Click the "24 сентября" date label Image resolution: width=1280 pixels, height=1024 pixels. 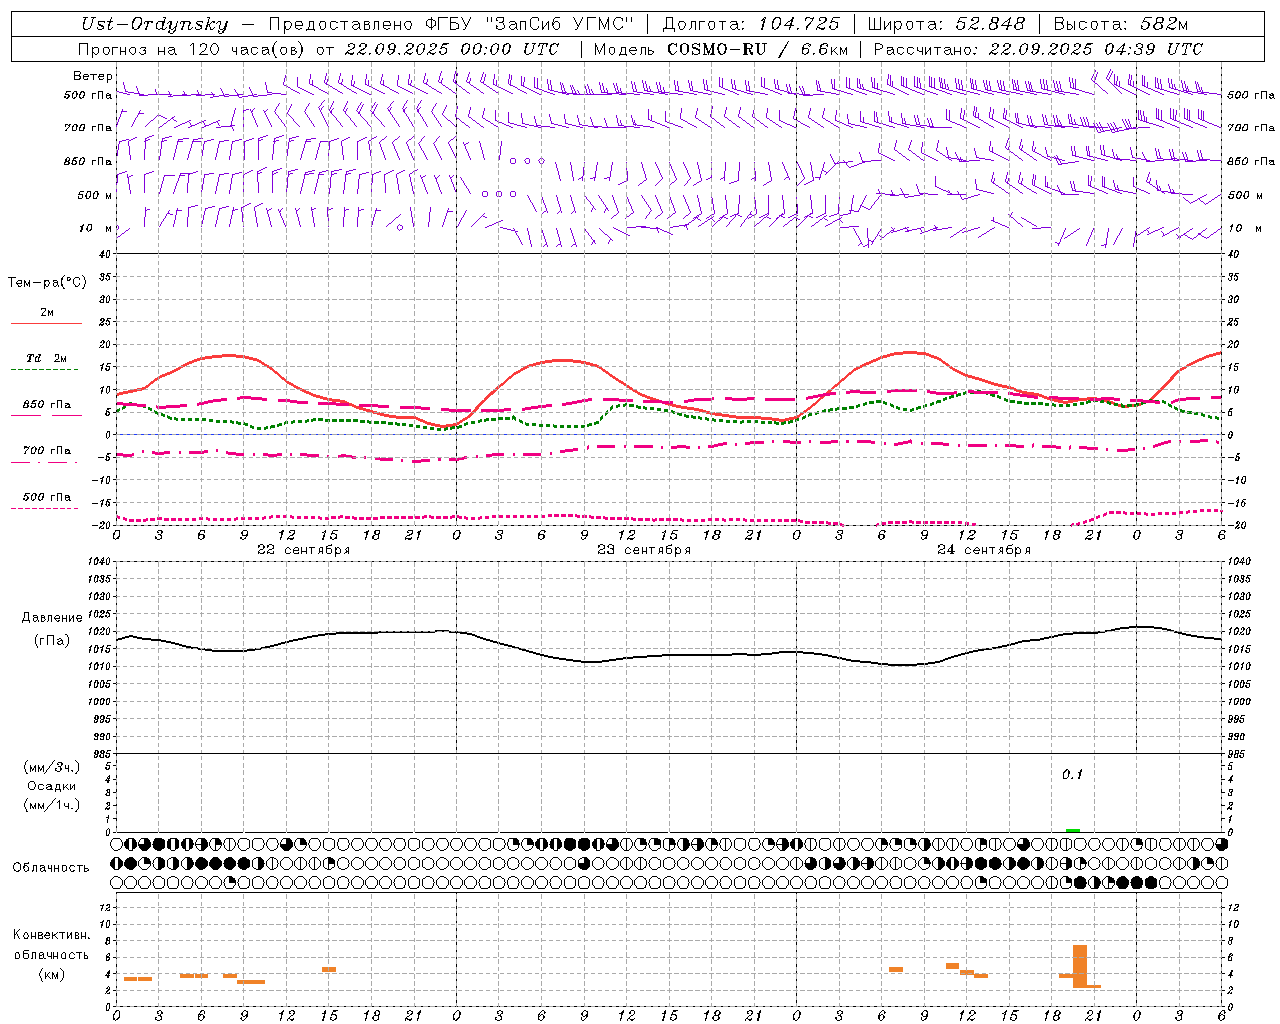tap(984, 550)
